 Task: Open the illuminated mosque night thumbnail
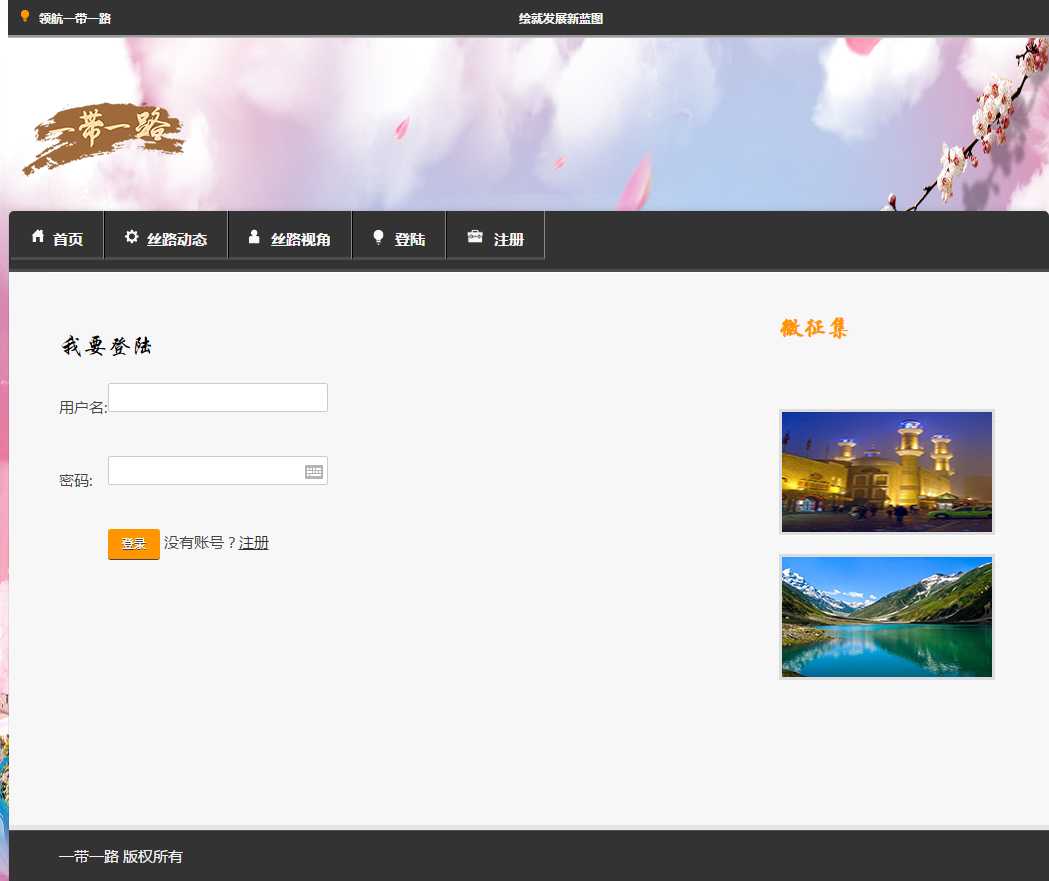[x=887, y=472]
